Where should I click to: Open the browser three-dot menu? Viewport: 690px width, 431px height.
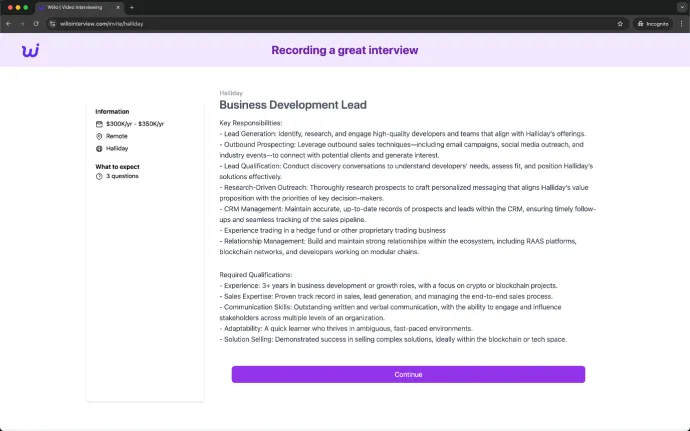coord(681,24)
